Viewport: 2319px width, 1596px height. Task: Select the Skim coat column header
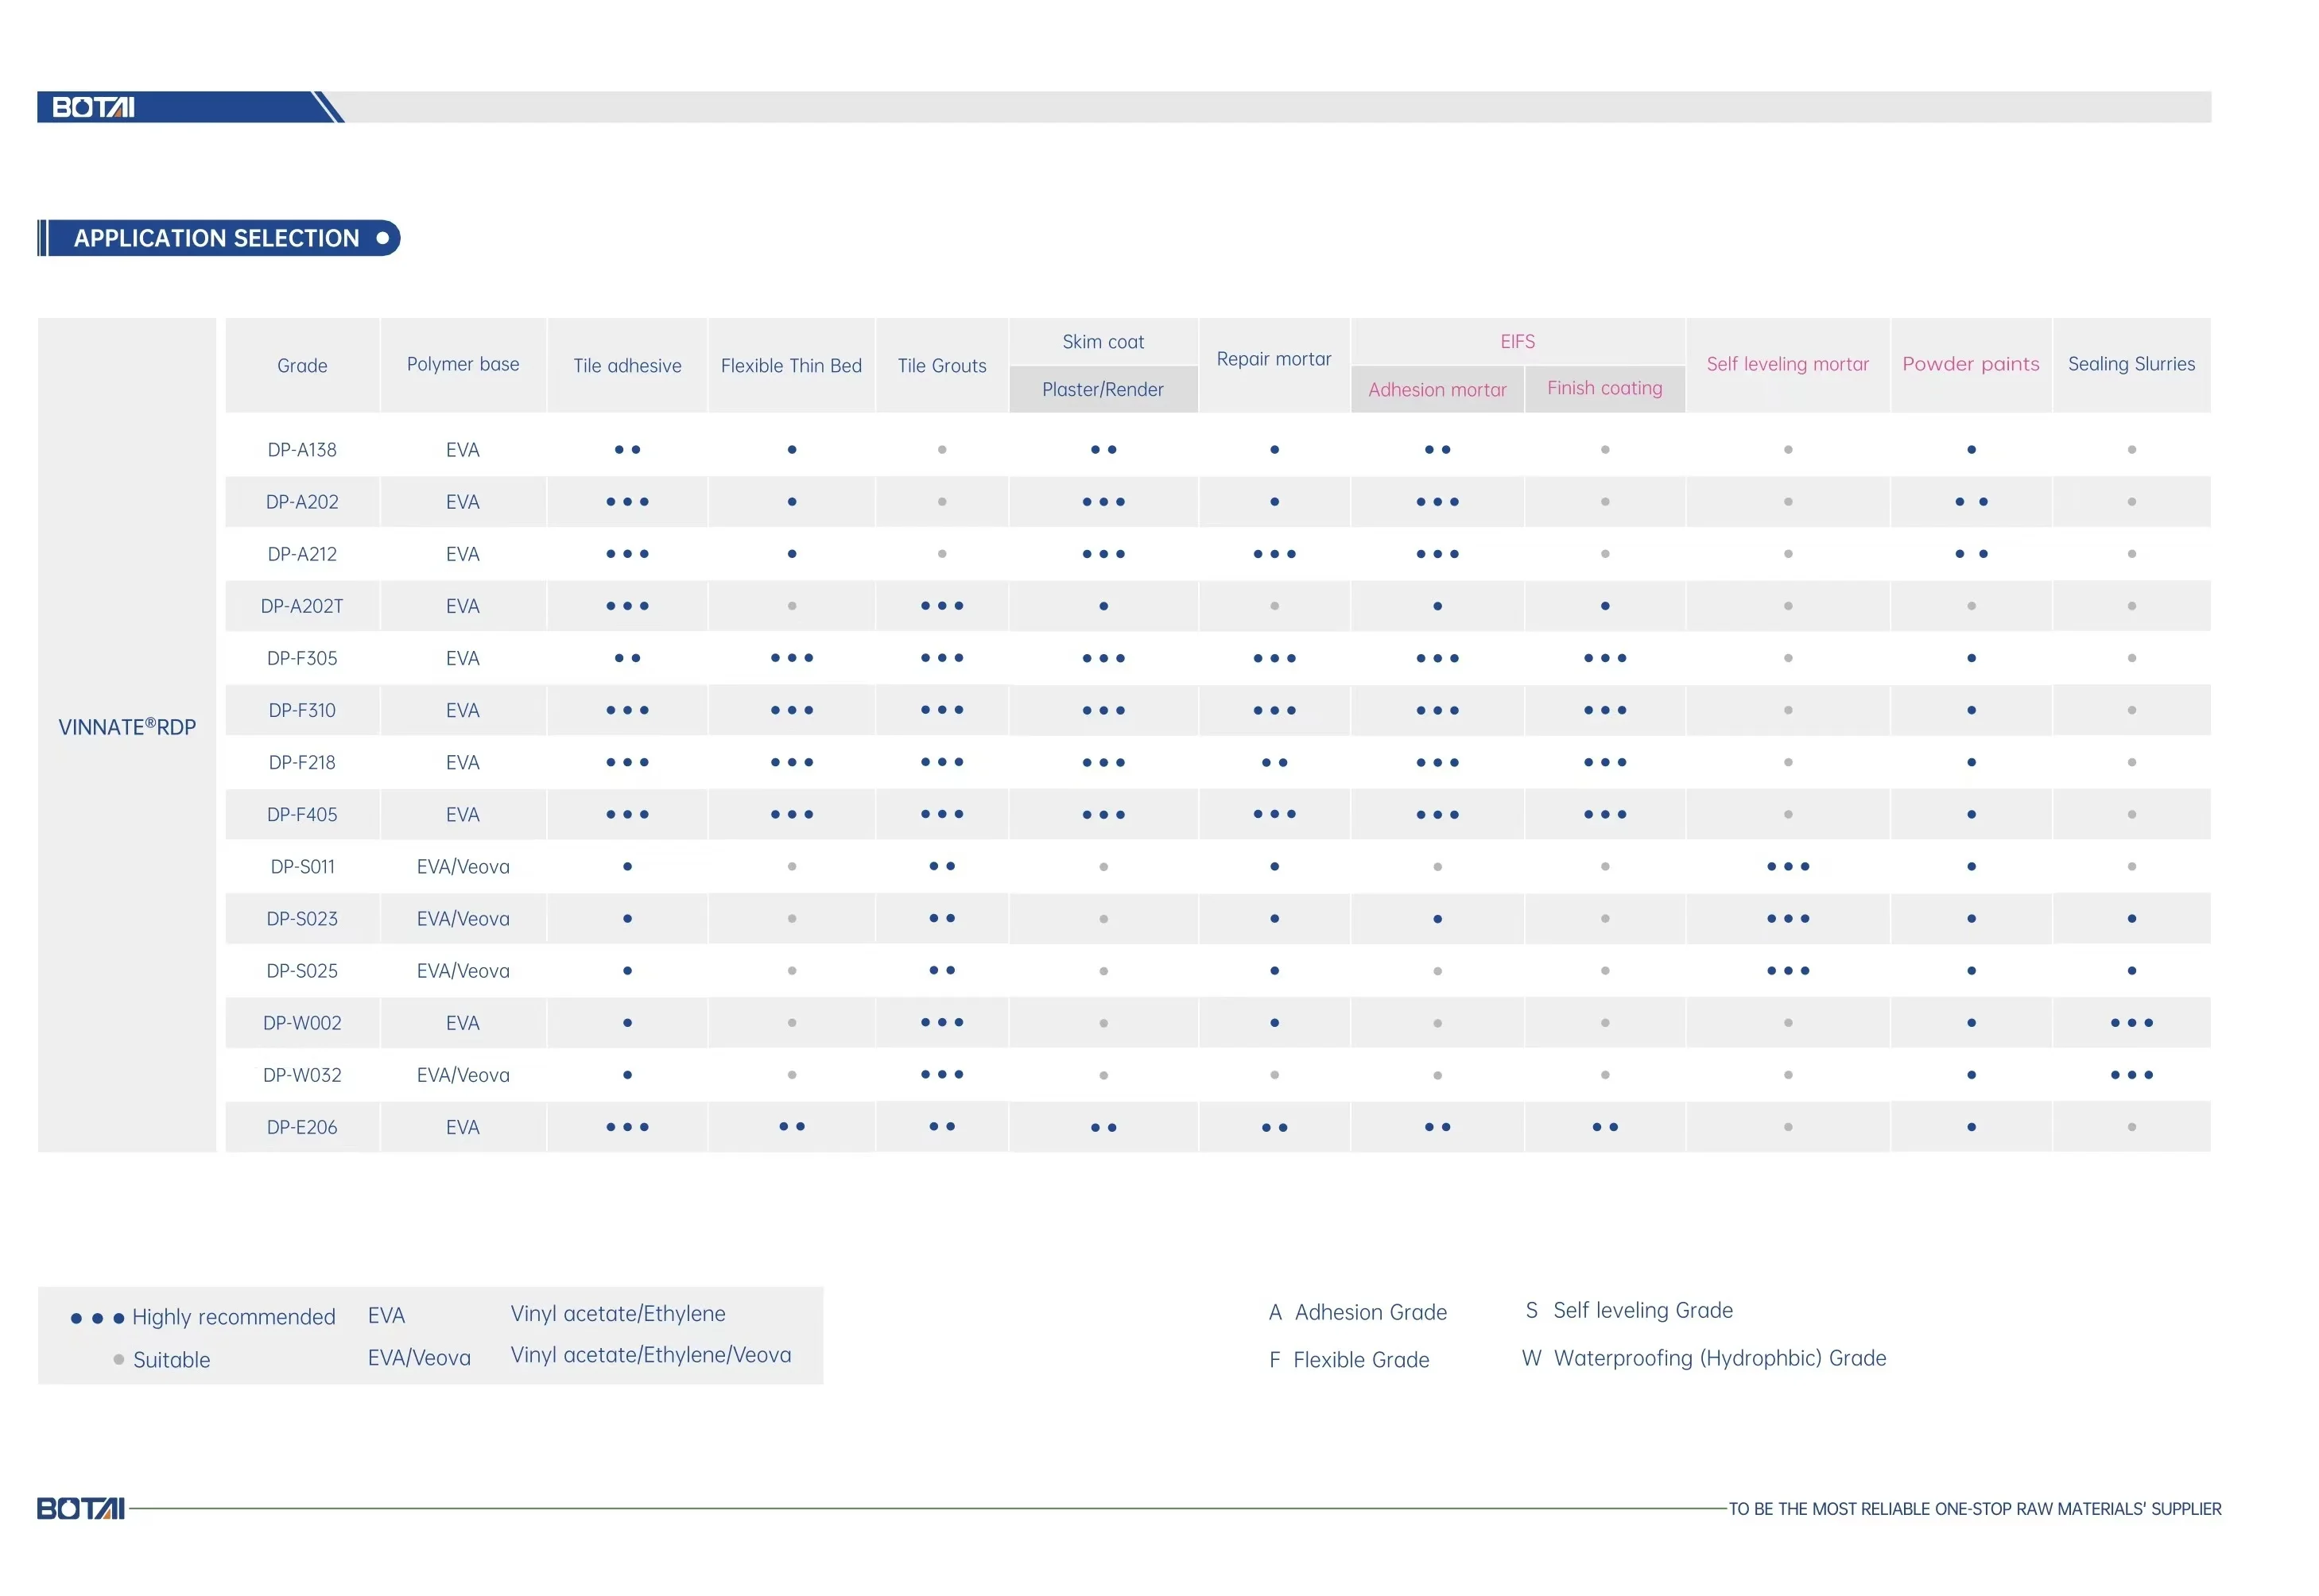tap(1103, 342)
